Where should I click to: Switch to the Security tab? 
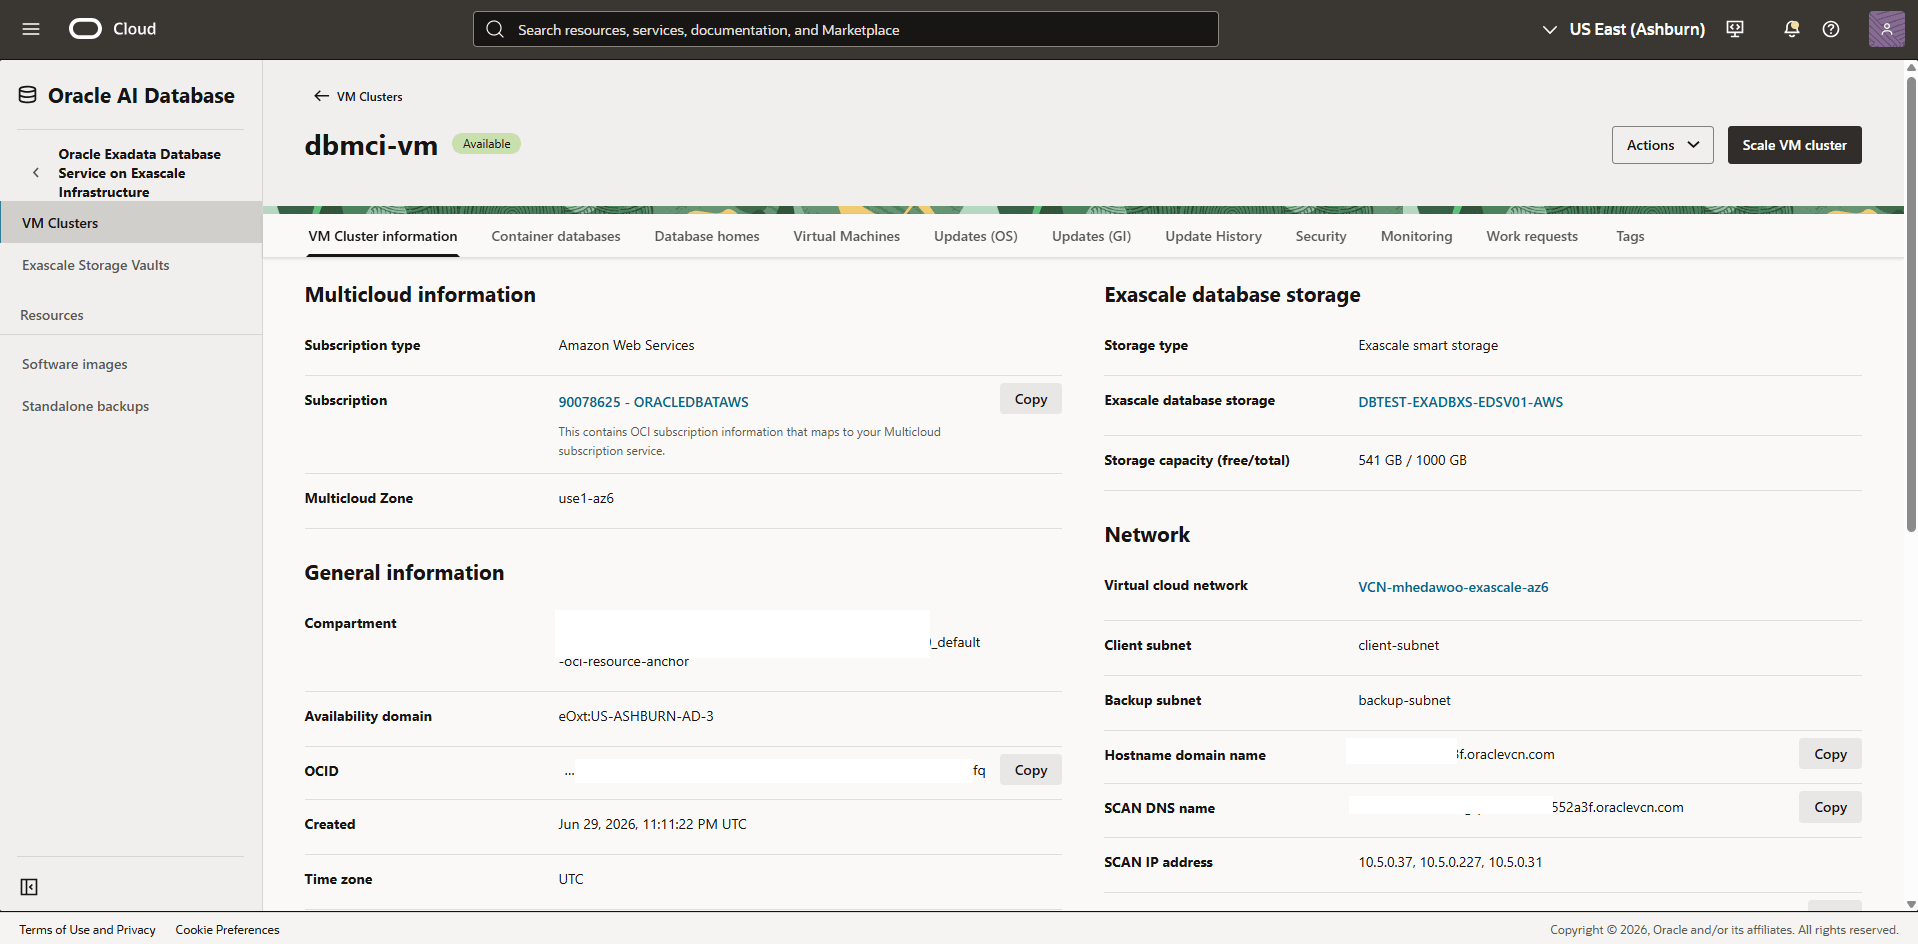[x=1321, y=236]
